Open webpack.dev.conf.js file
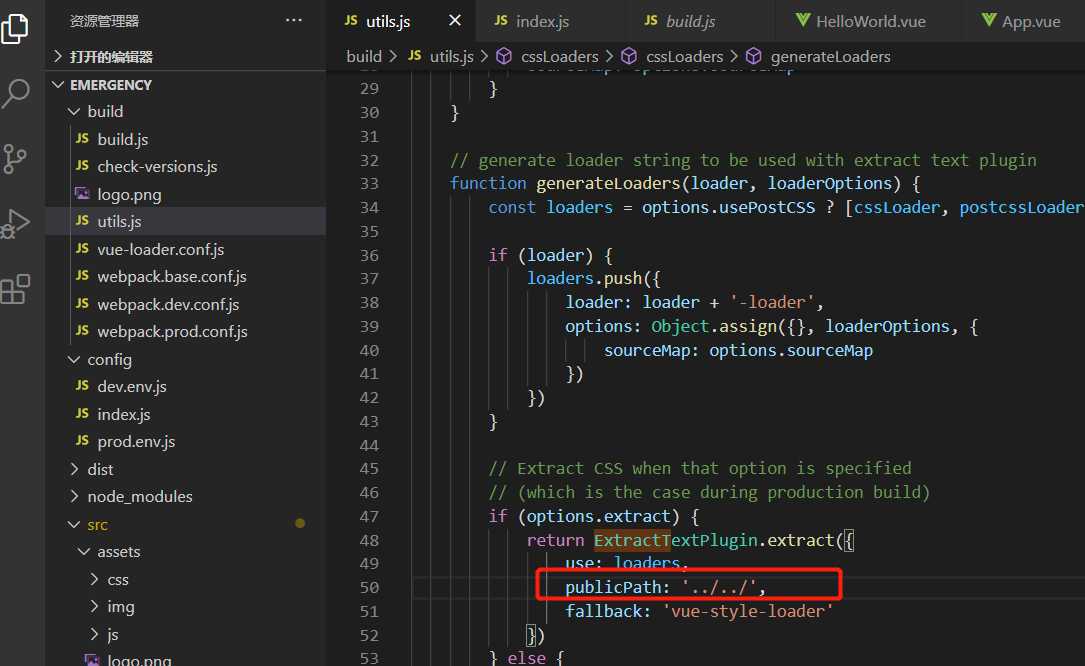The height and width of the screenshot is (666, 1085). 185,305
